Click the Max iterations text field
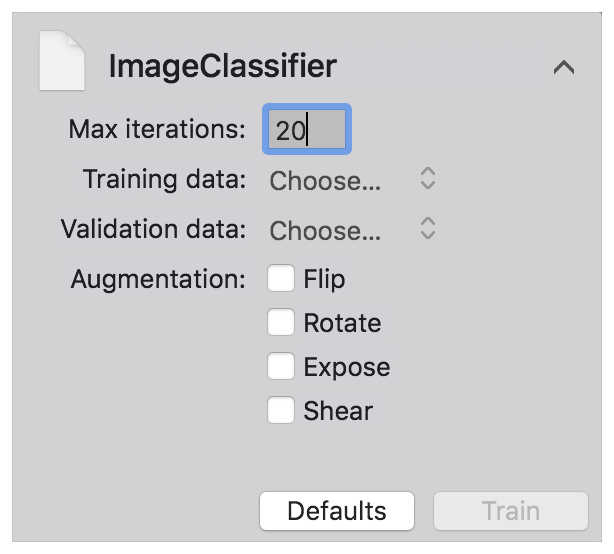The height and width of the screenshot is (554, 614). tap(307, 130)
